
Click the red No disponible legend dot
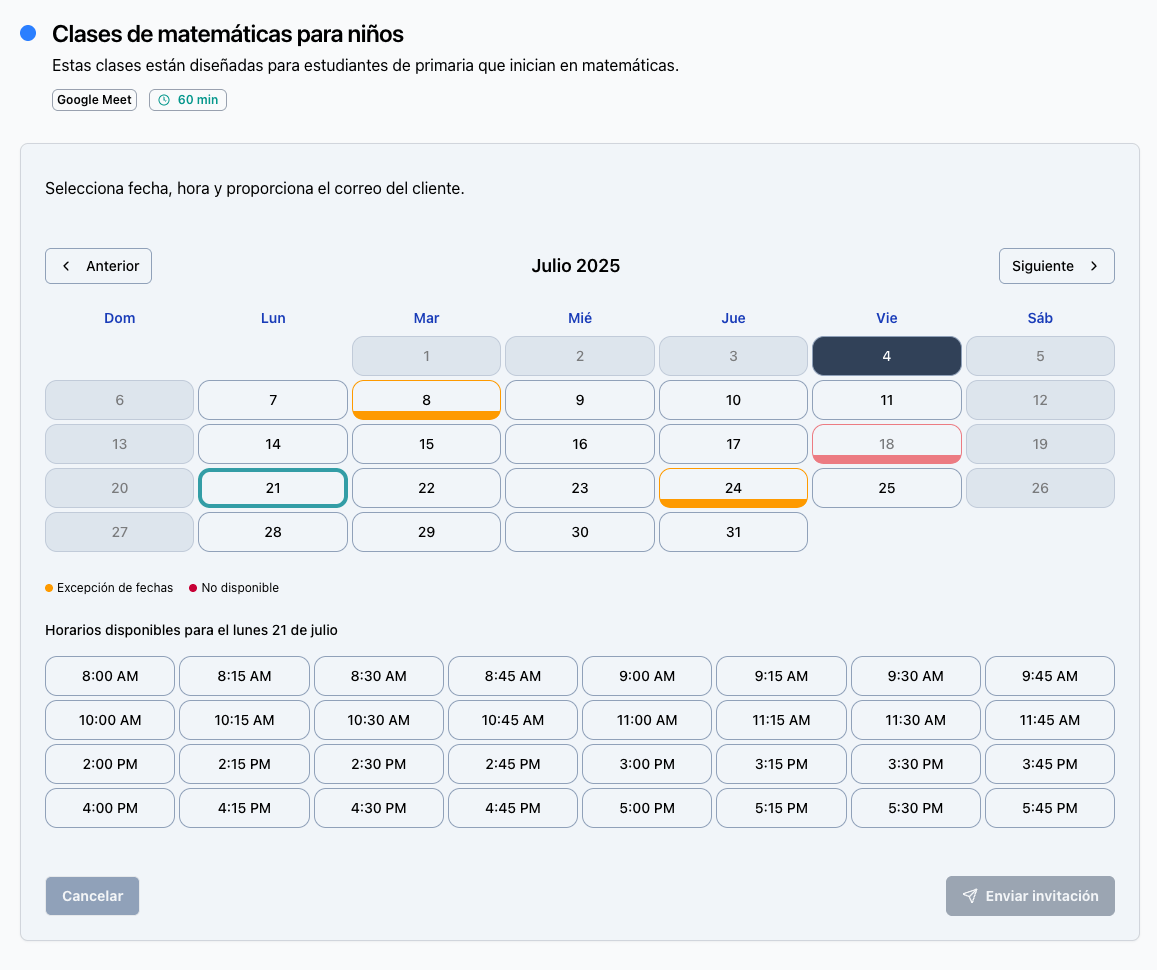[x=193, y=588]
